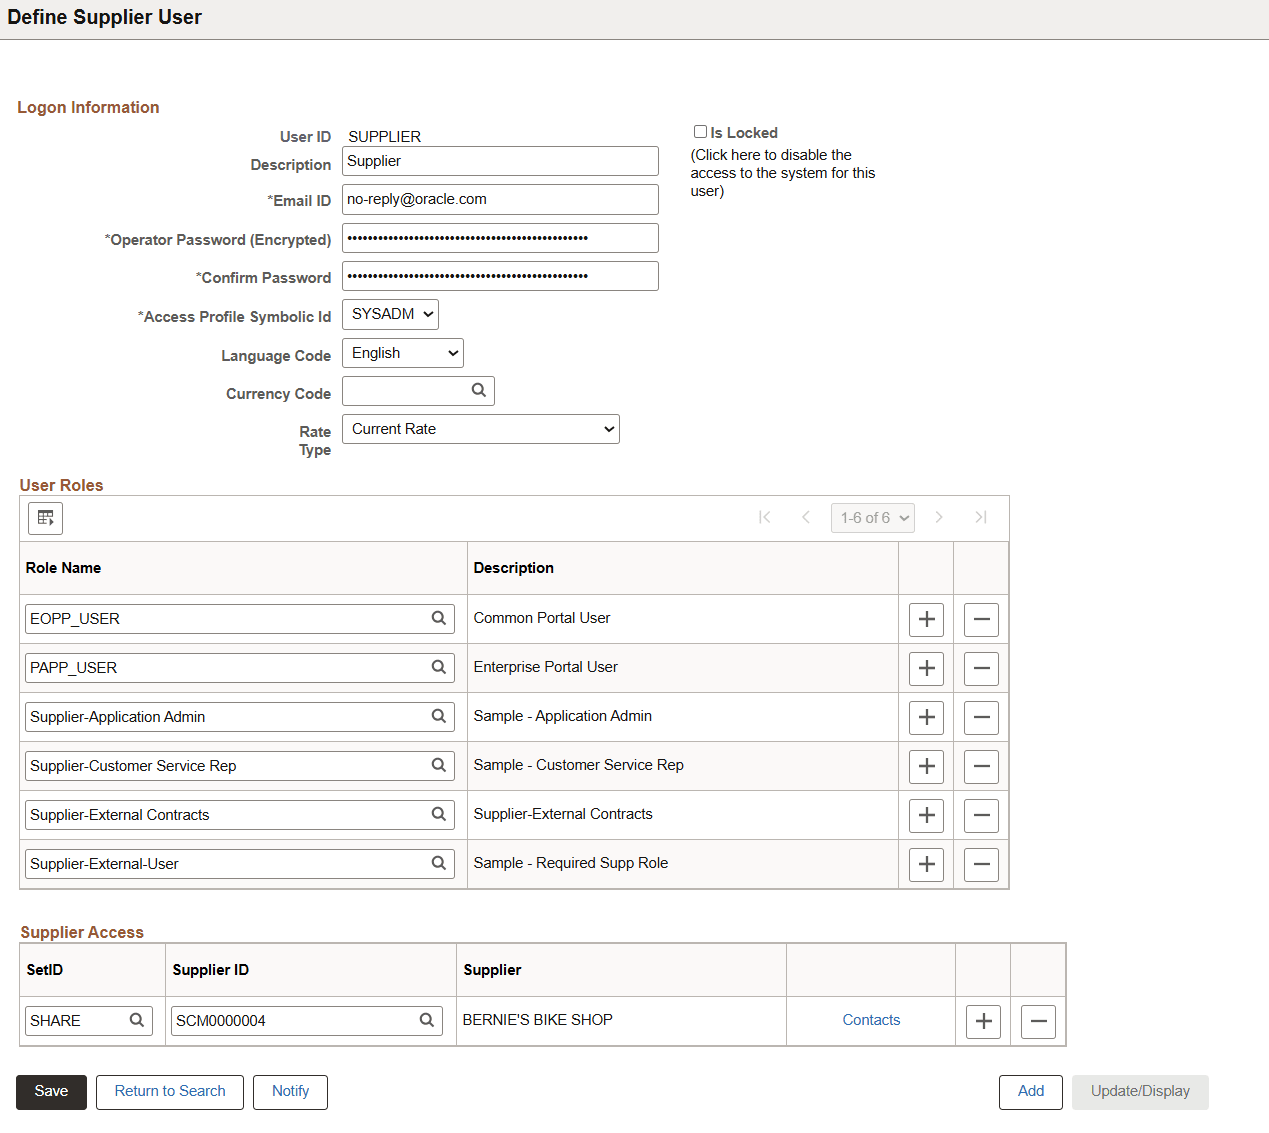The image size is (1269, 1133).
Task: Enable the Is Locked checkbox
Action: pyautogui.click(x=700, y=131)
